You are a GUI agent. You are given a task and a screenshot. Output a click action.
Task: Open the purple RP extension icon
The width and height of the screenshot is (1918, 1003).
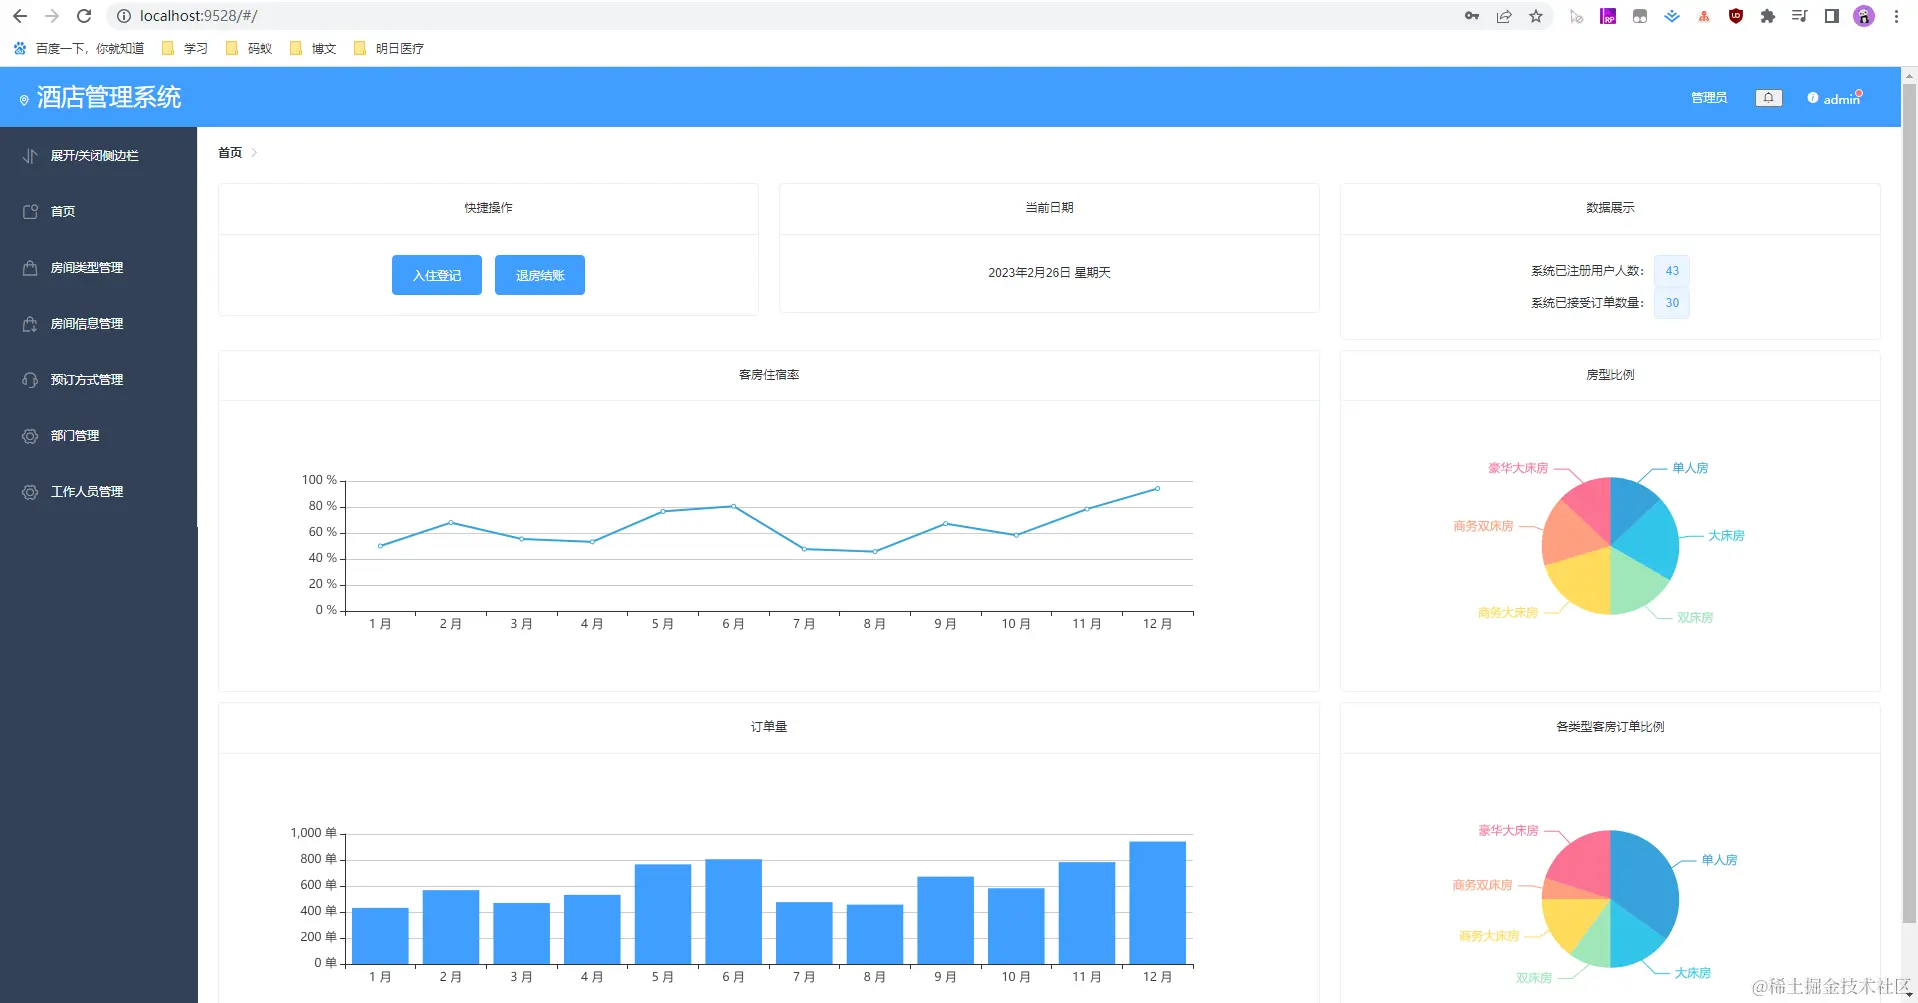[x=1608, y=16]
